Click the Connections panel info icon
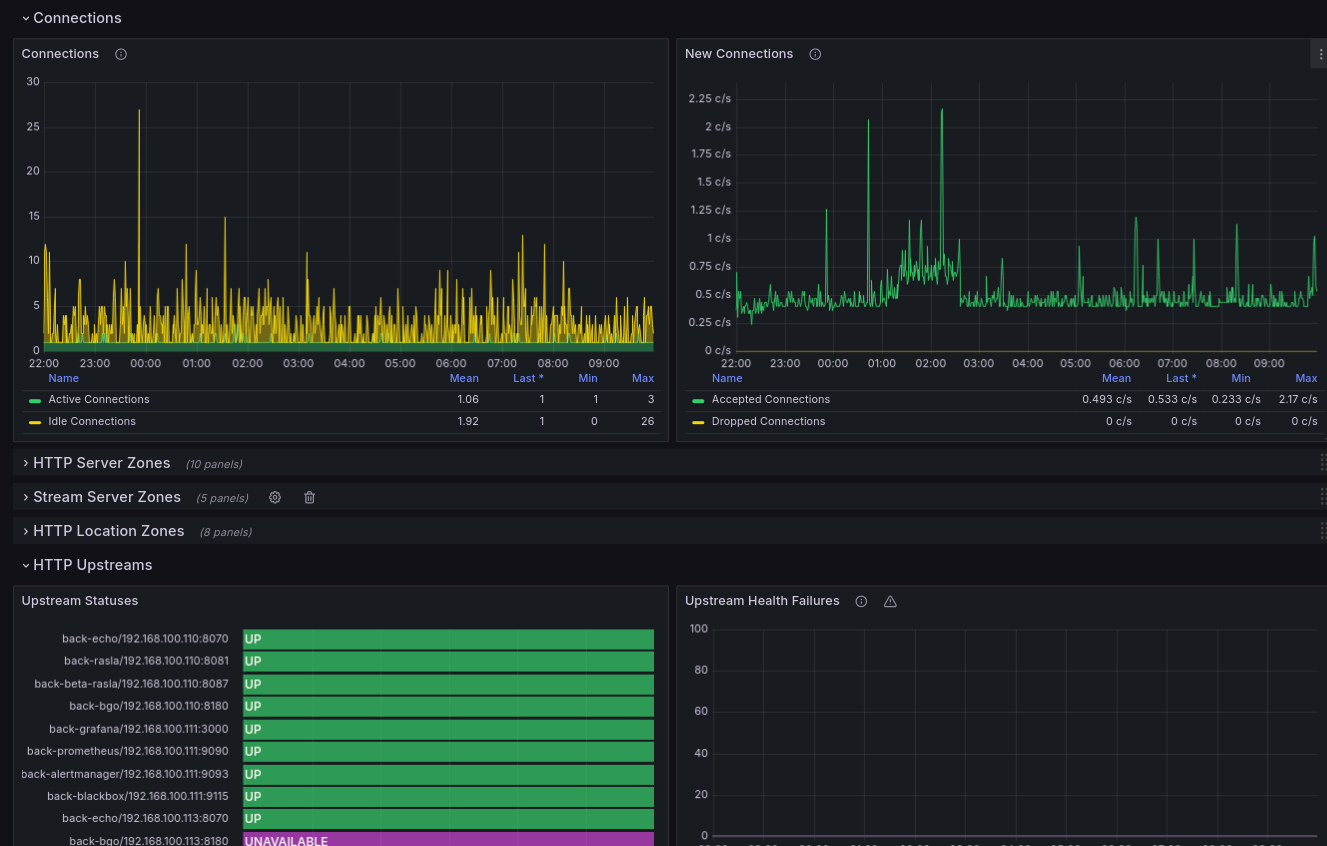Viewport: 1327px width, 846px height. [x=121, y=54]
